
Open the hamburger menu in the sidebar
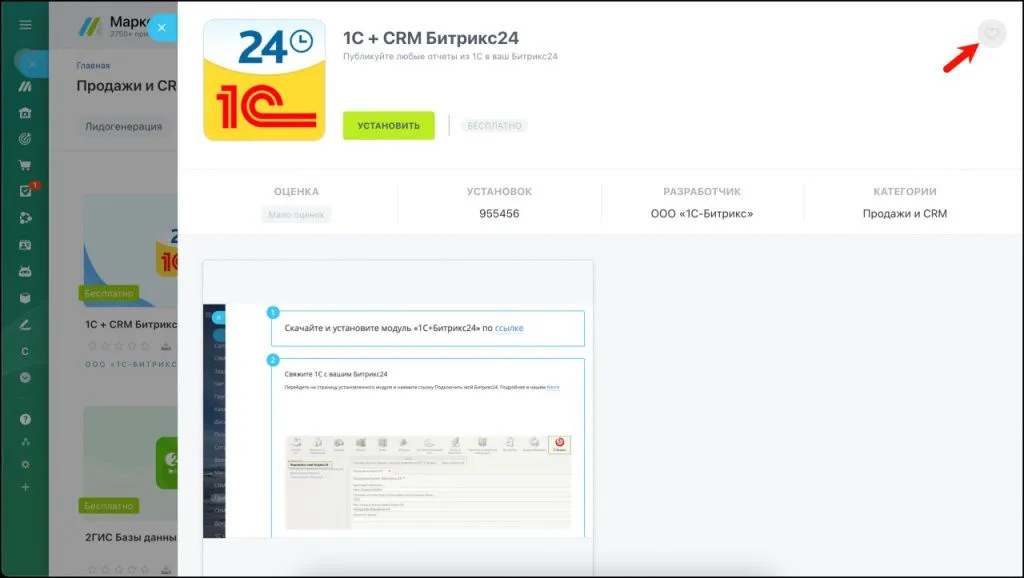tap(25, 25)
